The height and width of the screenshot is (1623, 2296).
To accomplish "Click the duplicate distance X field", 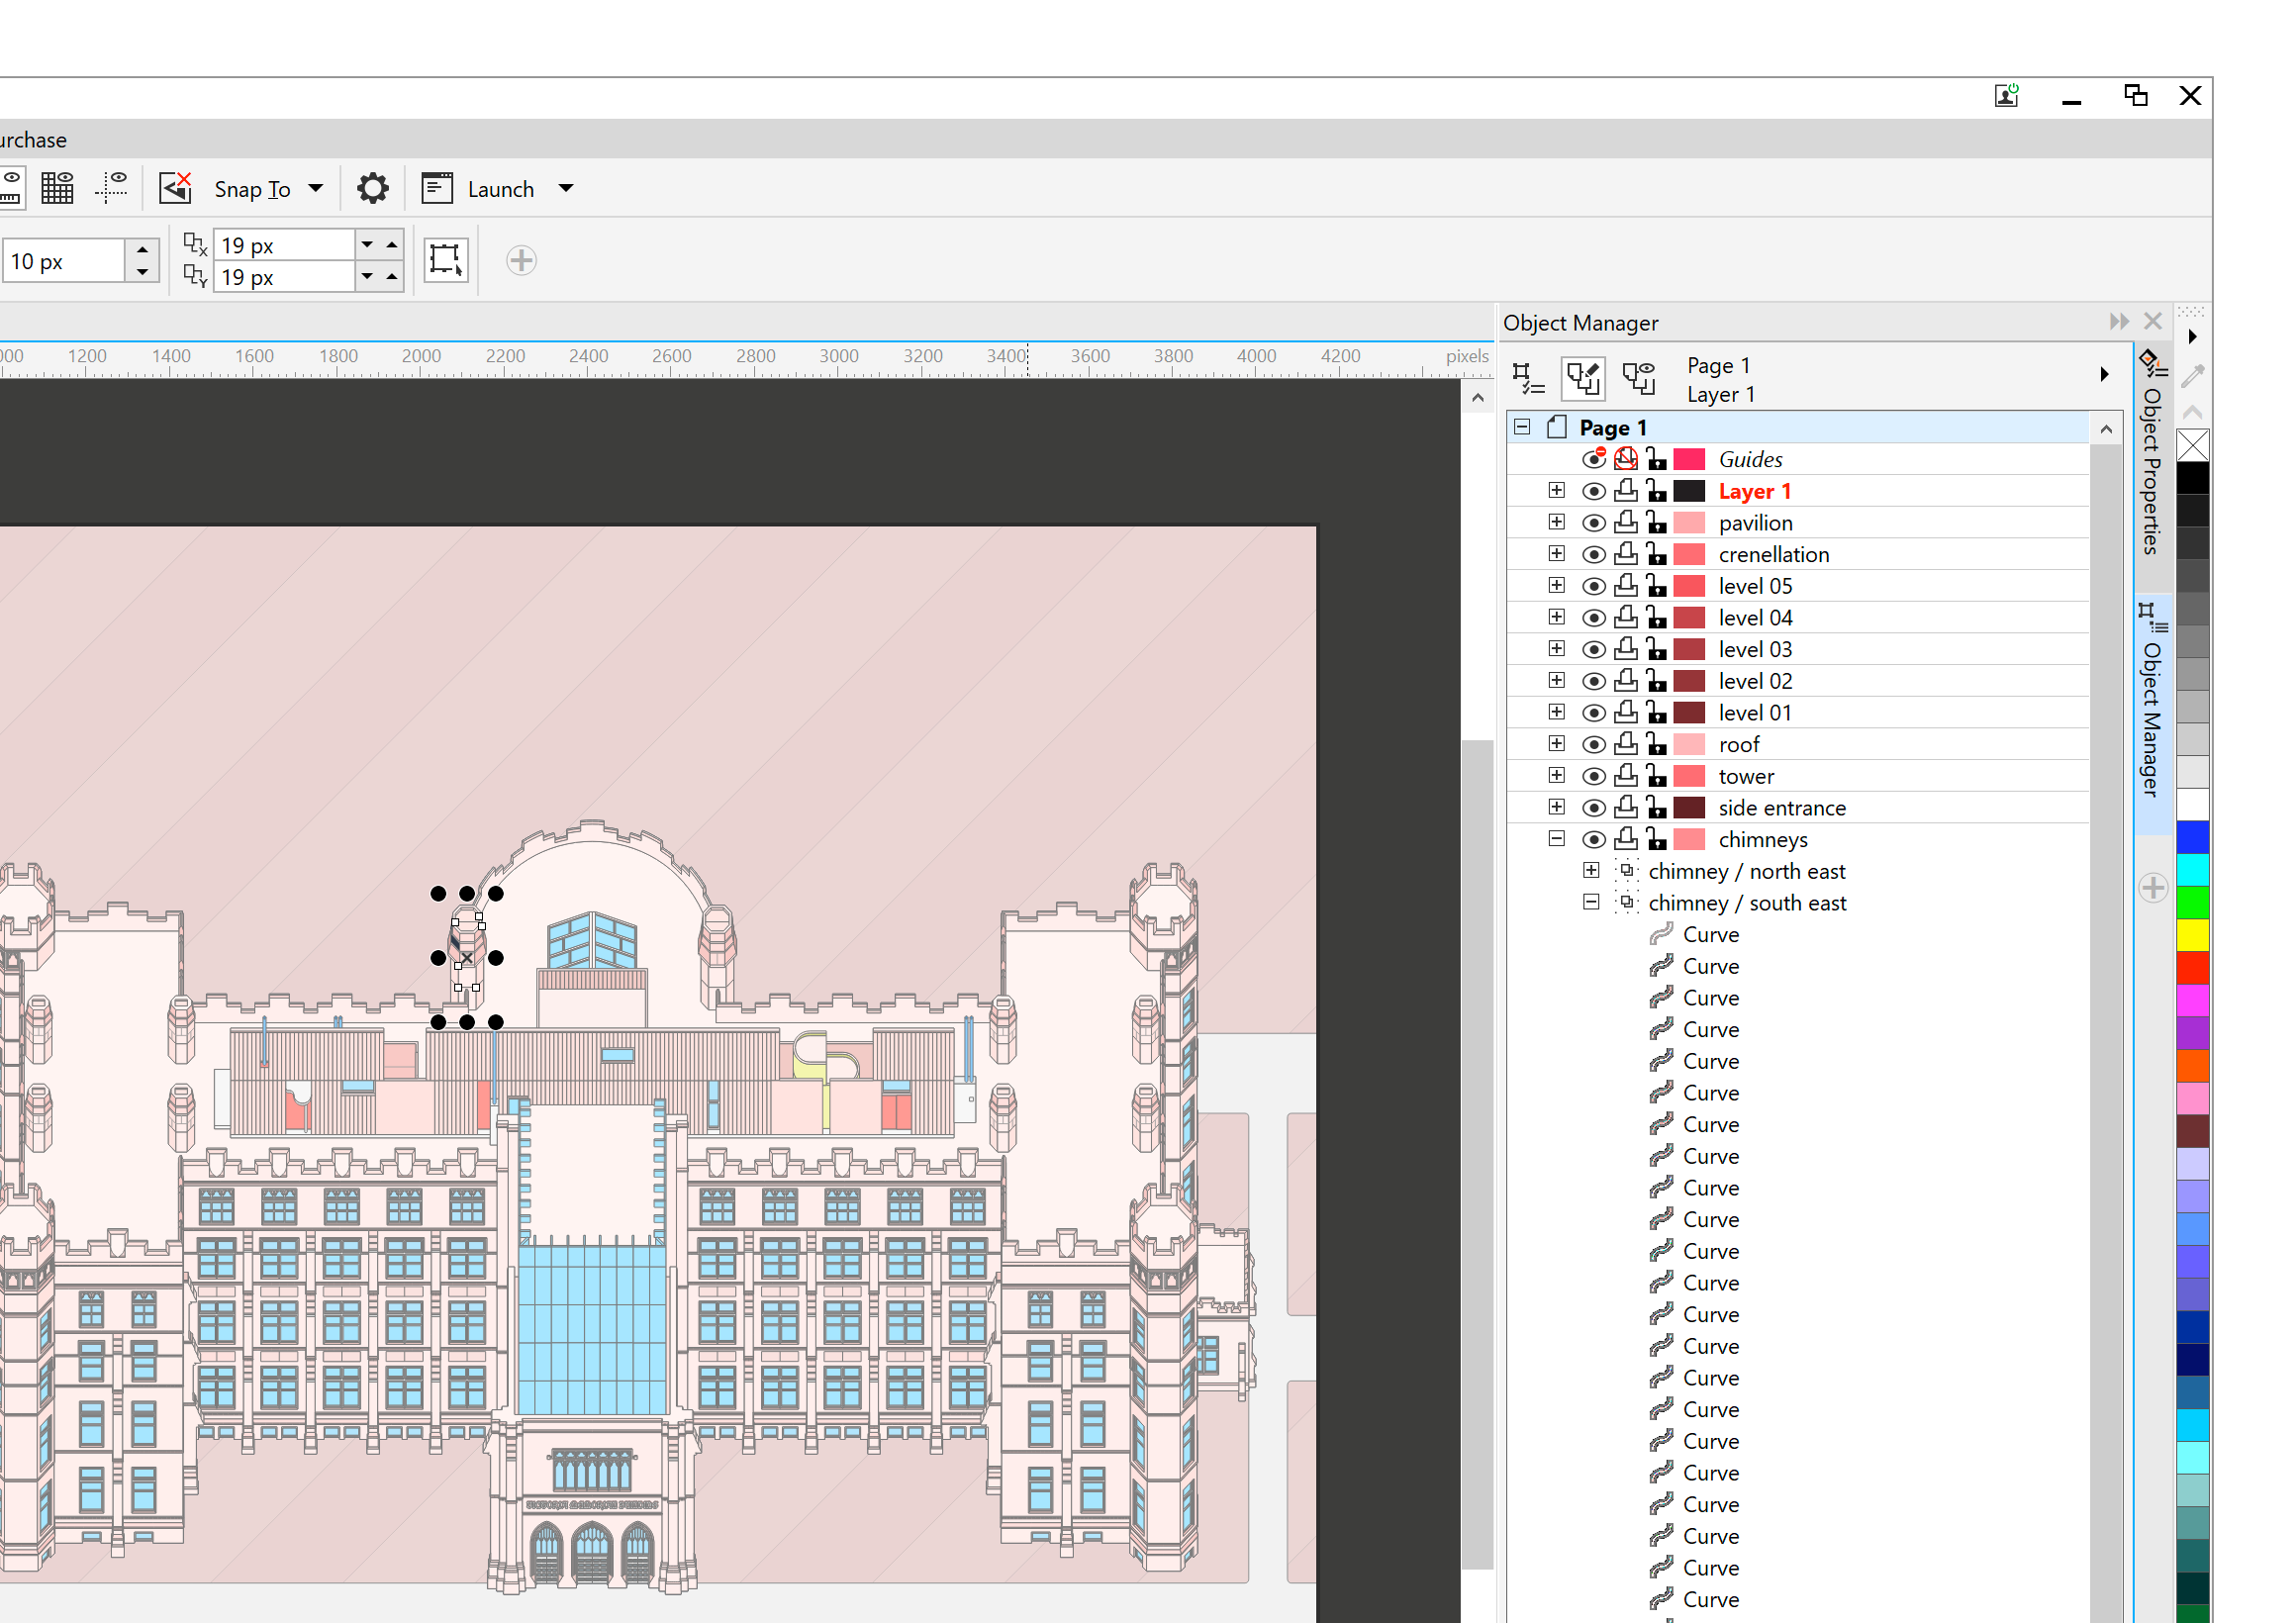I will click(285, 245).
